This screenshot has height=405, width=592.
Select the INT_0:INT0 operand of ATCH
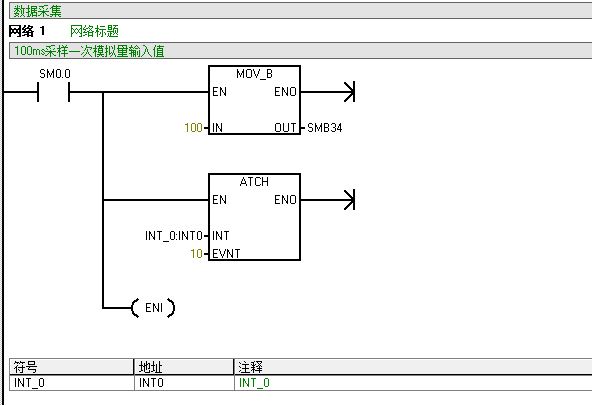pyautogui.click(x=174, y=236)
